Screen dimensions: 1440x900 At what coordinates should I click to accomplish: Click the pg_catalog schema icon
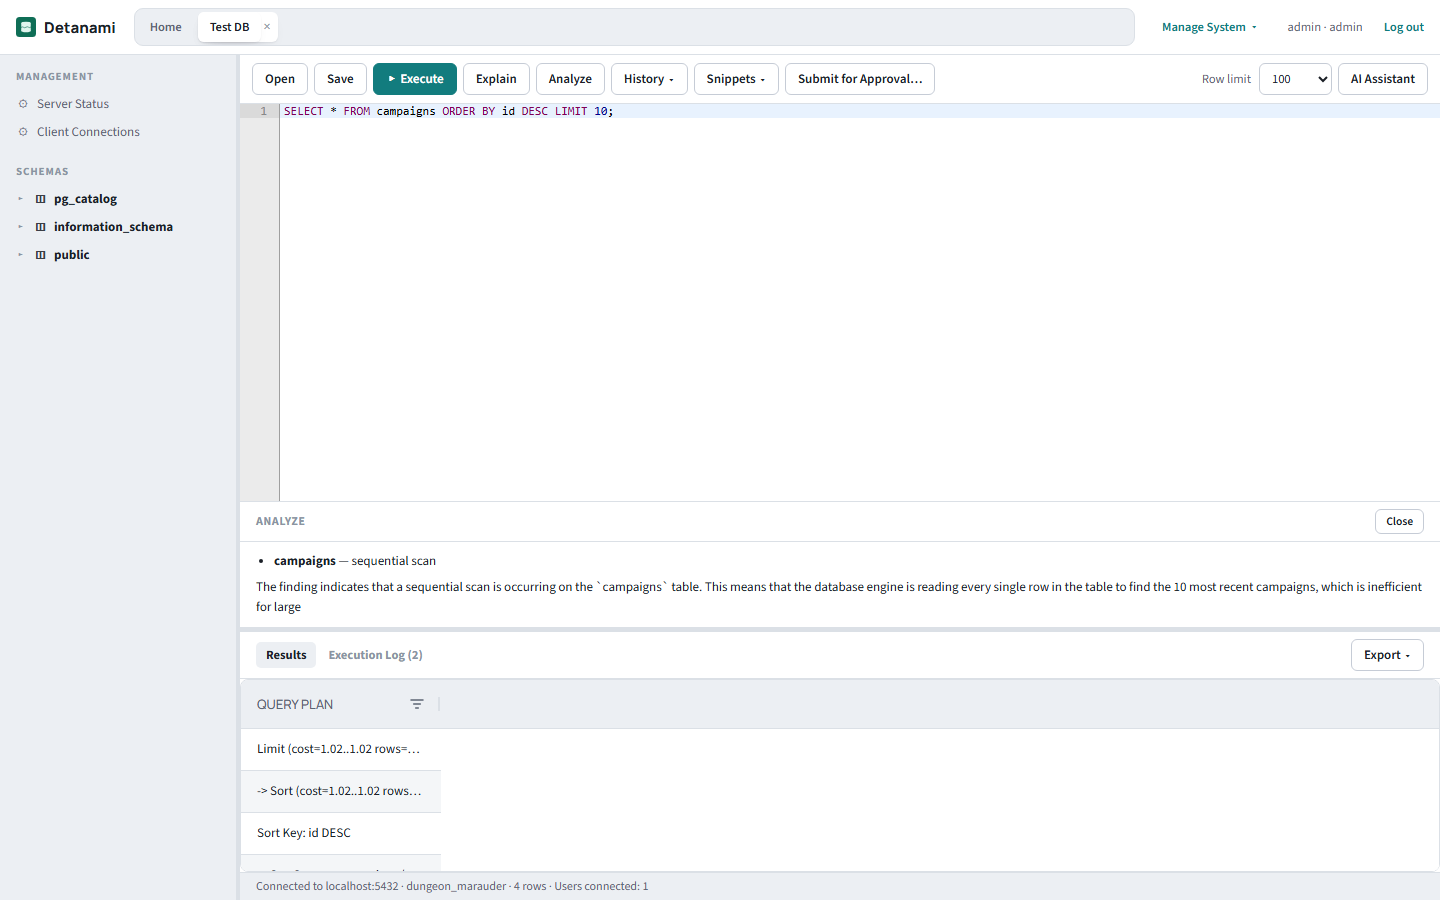pyautogui.click(x=41, y=199)
